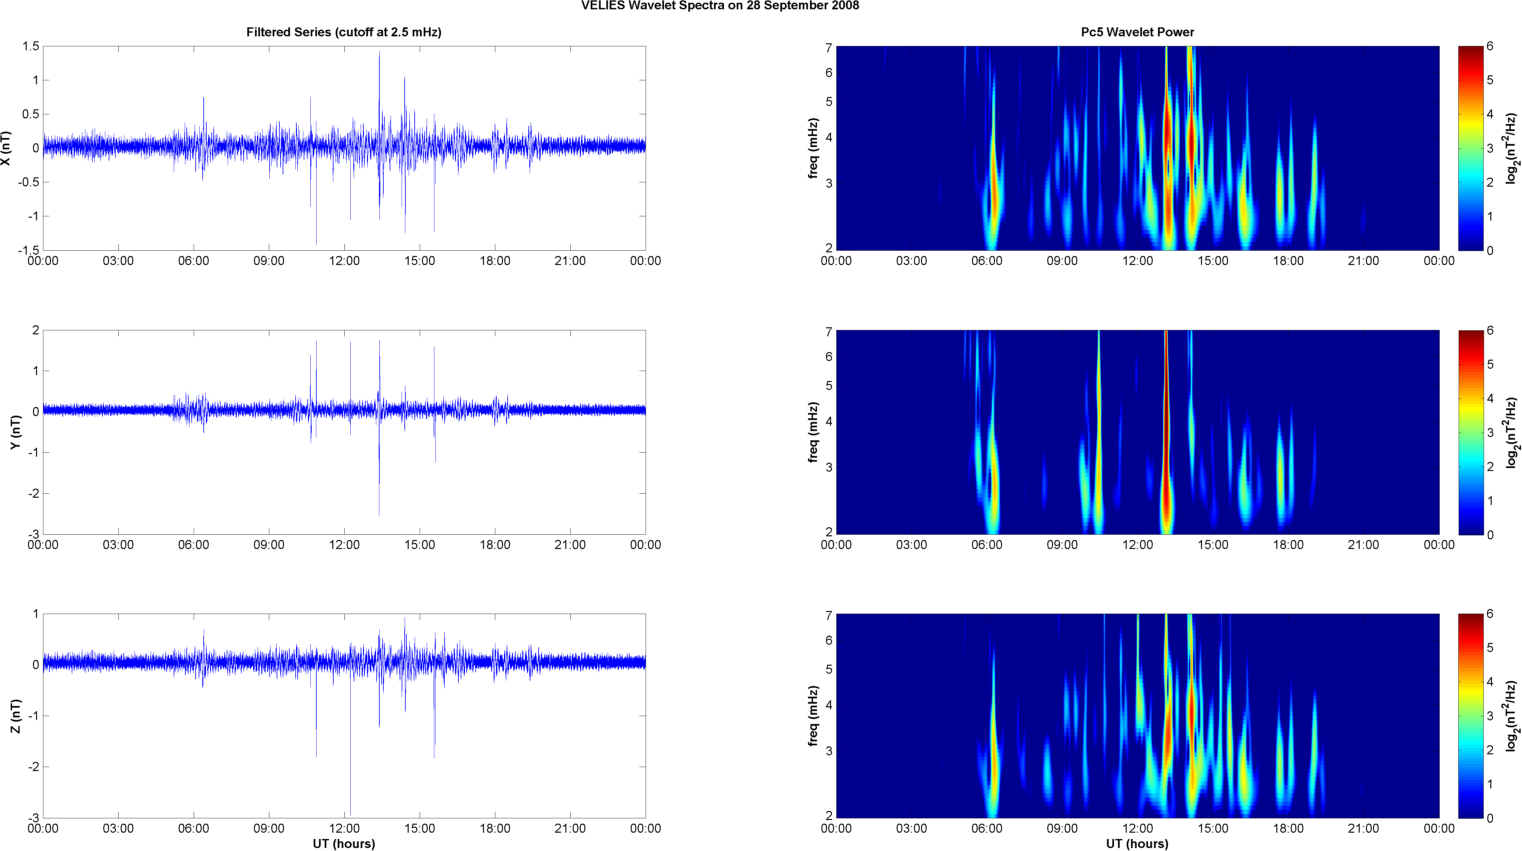Click the Z component filtered time series plot
The width and height of the screenshot is (1522, 851).
tap(344, 716)
